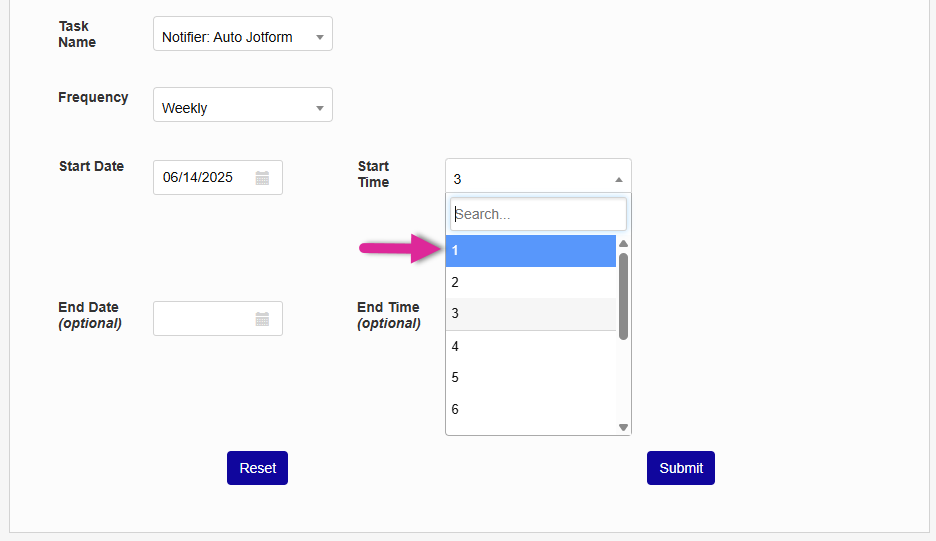Click the Start Date input field
The image size is (936, 541).
[x=205, y=178]
